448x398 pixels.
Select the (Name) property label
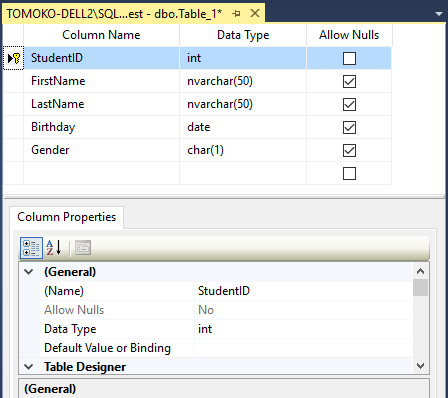pos(64,291)
